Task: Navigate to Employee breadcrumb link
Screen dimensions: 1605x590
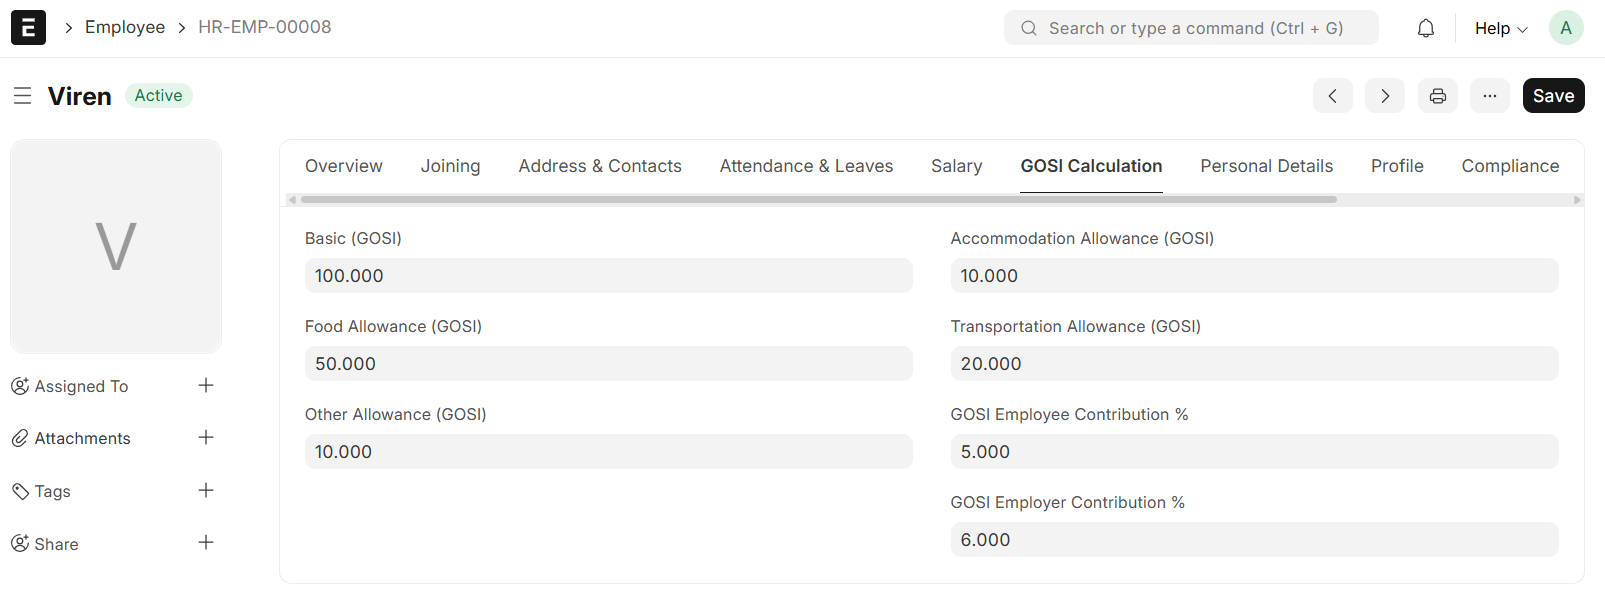Action: tap(125, 27)
